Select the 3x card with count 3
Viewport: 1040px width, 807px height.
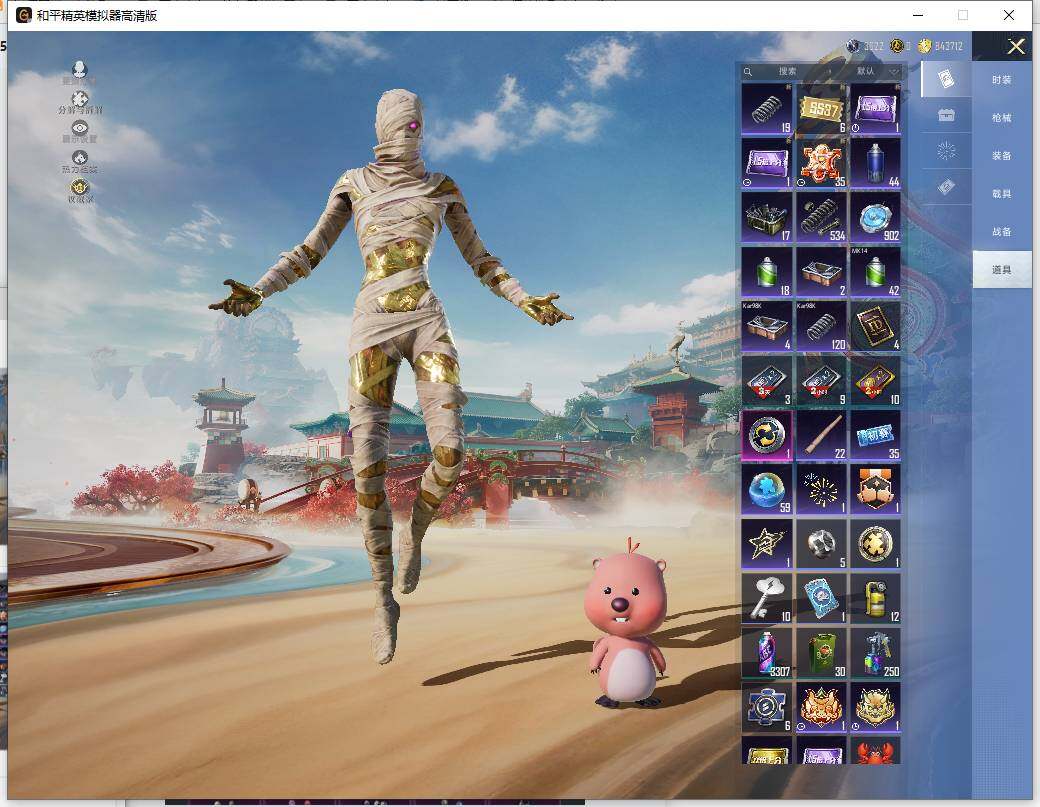click(x=767, y=381)
